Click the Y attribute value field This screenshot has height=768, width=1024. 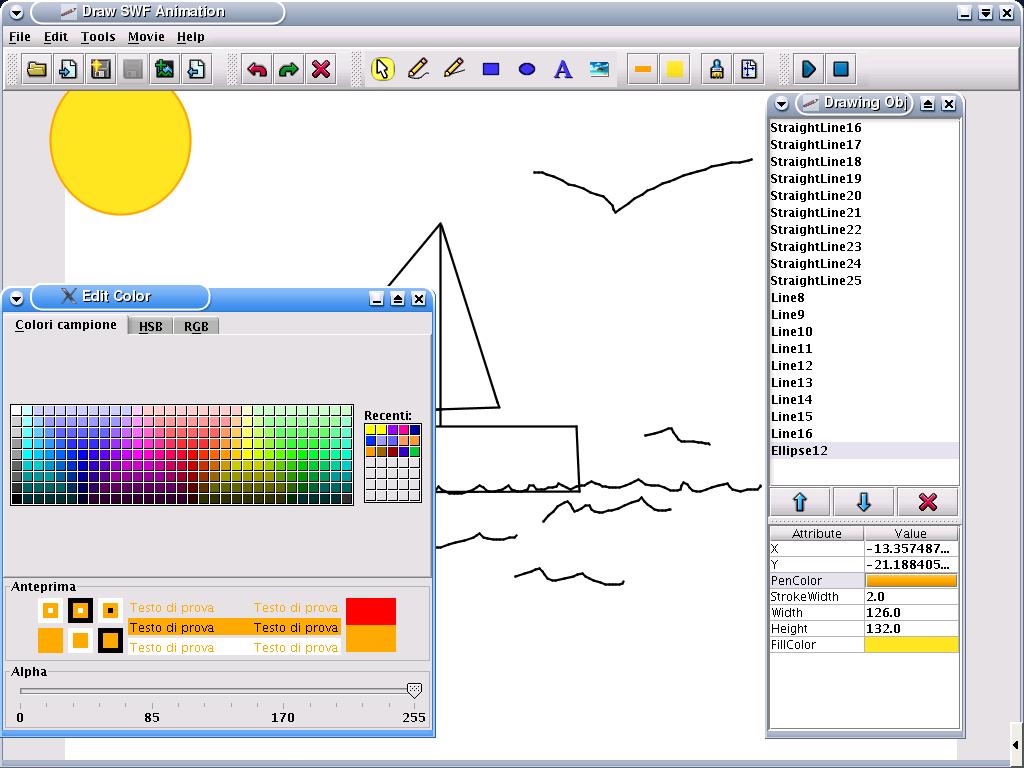pyautogui.click(x=911, y=564)
